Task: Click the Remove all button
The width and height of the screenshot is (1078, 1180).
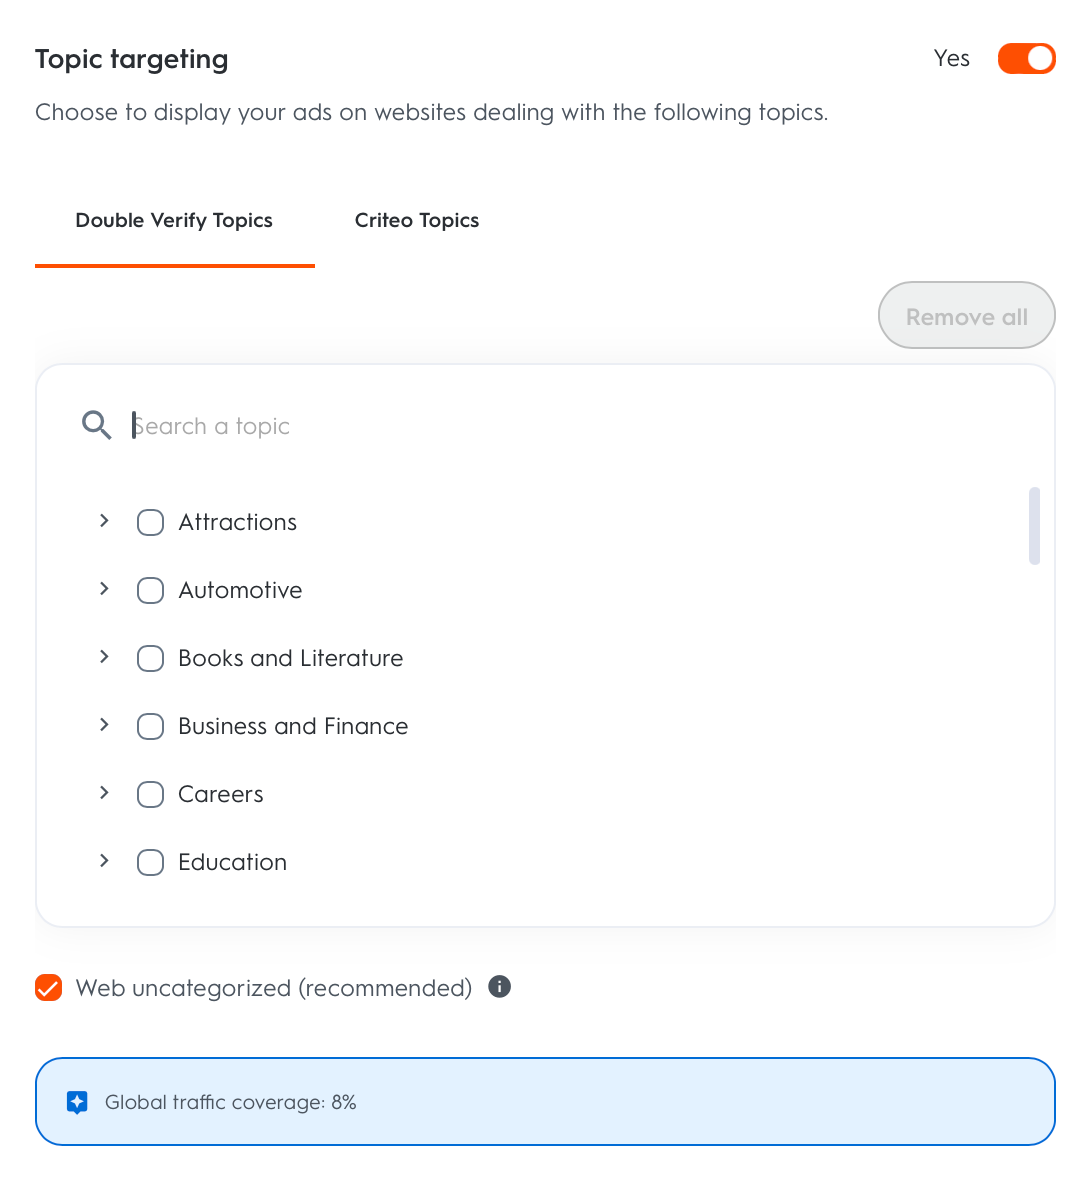Action: pos(966,316)
